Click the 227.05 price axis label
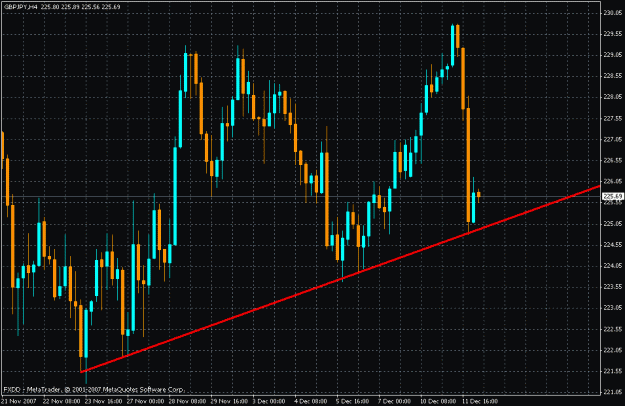The height and width of the screenshot is (406, 625). tap(613, 139)
